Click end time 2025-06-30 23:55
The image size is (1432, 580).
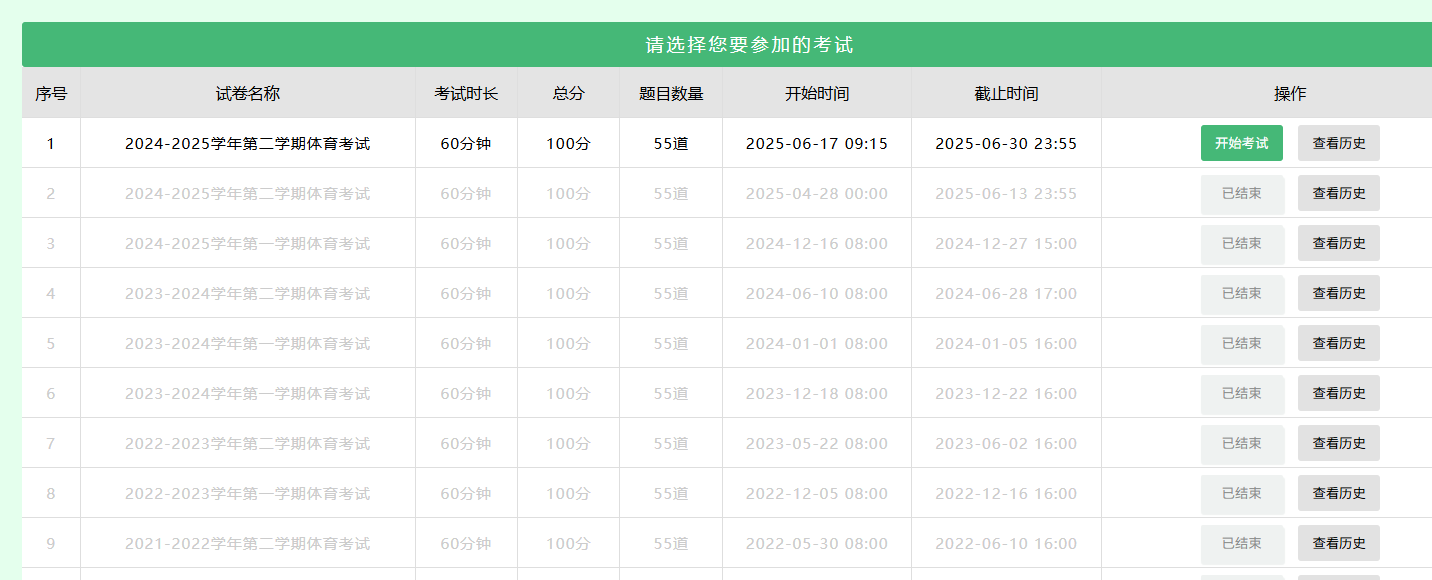click(1006, 144)
